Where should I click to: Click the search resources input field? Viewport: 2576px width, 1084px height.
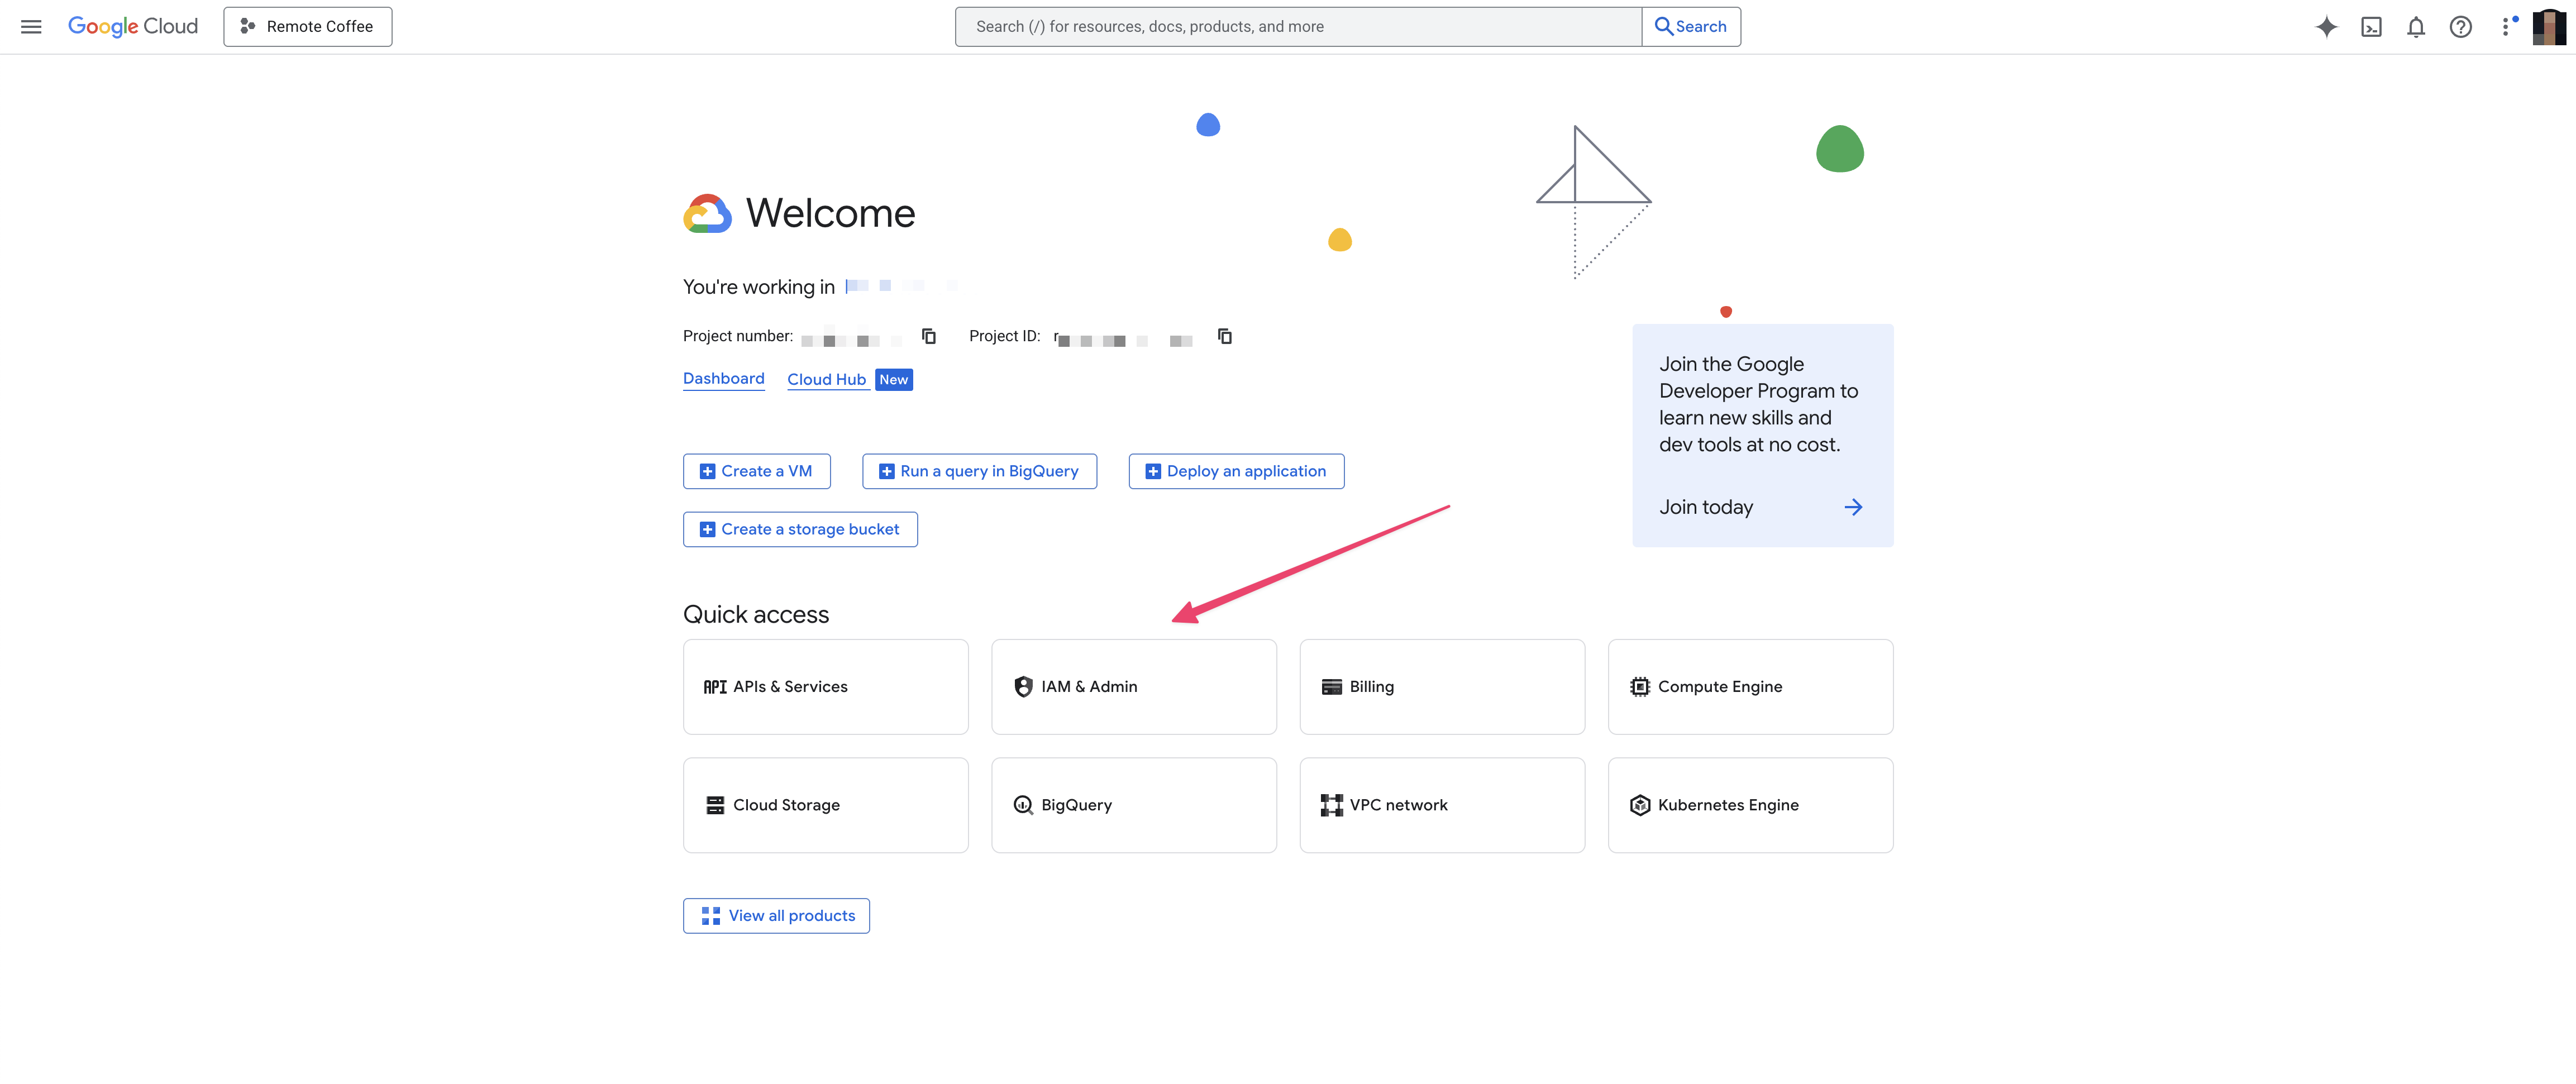(x=1297, y=27)
